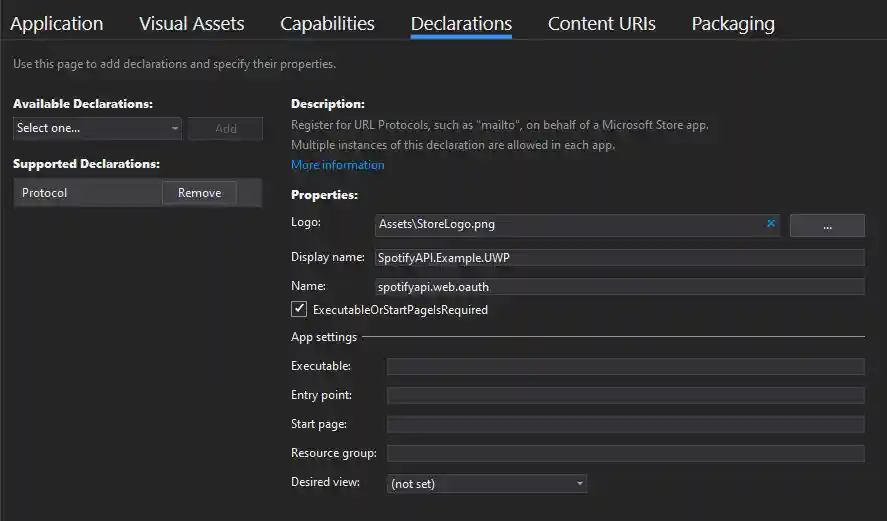Screen dimensions: 887x521
Task: Select the Declarations tab
Action: [x=461, y=23]
